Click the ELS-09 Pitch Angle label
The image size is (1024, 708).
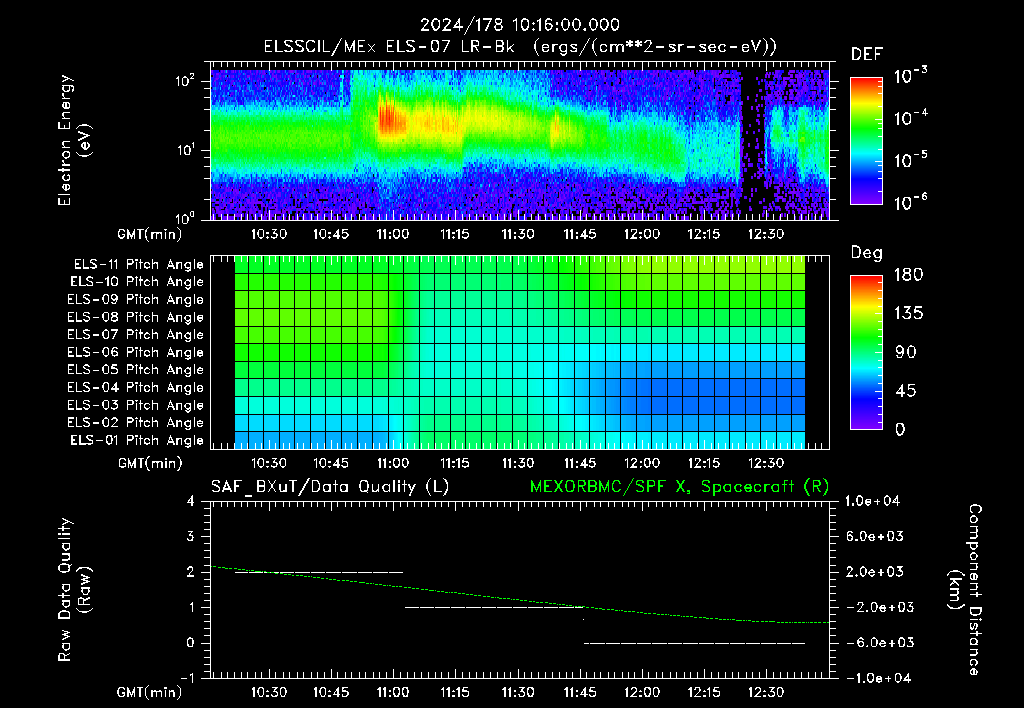(x=135, y=300)
